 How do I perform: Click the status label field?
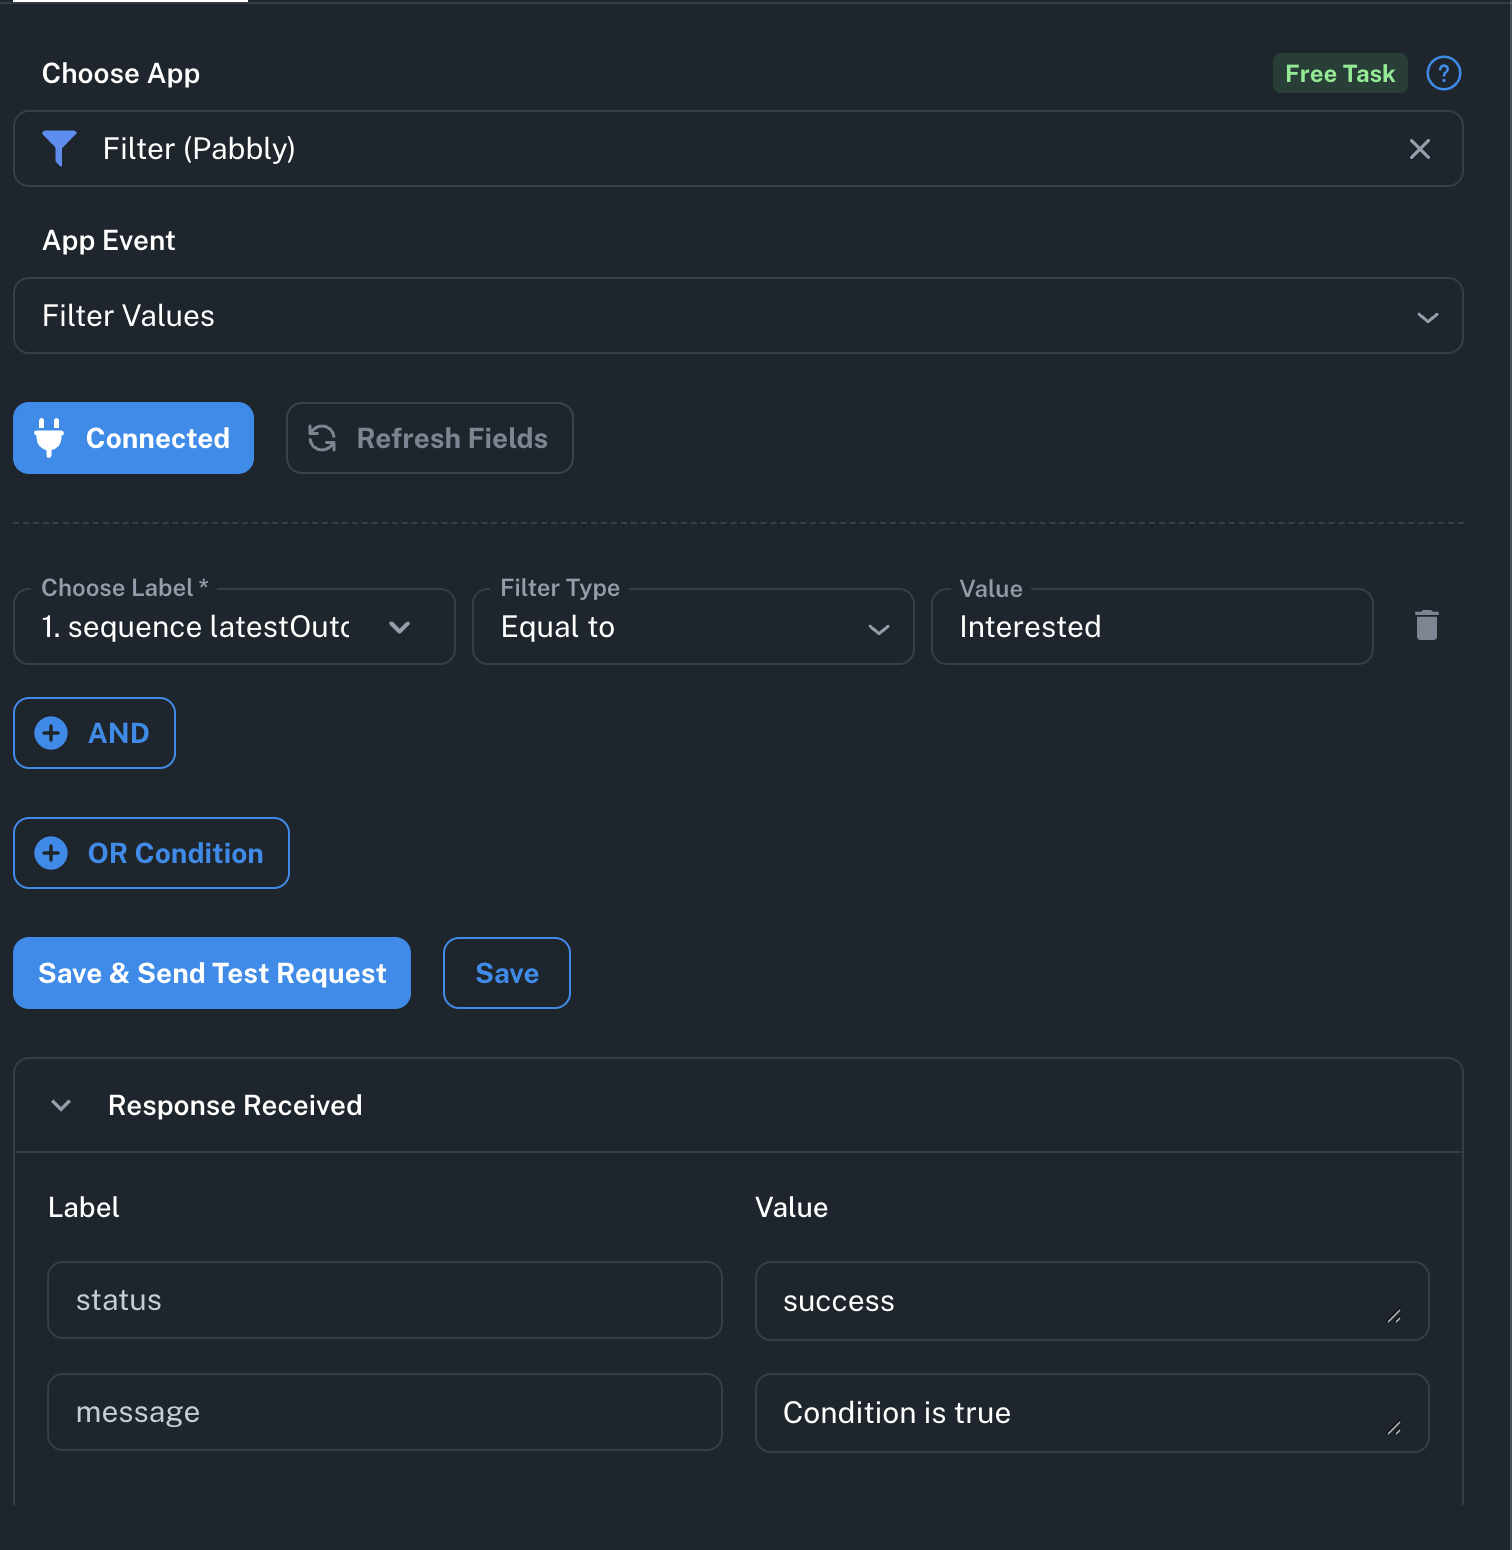click(x=384, y=1300)
